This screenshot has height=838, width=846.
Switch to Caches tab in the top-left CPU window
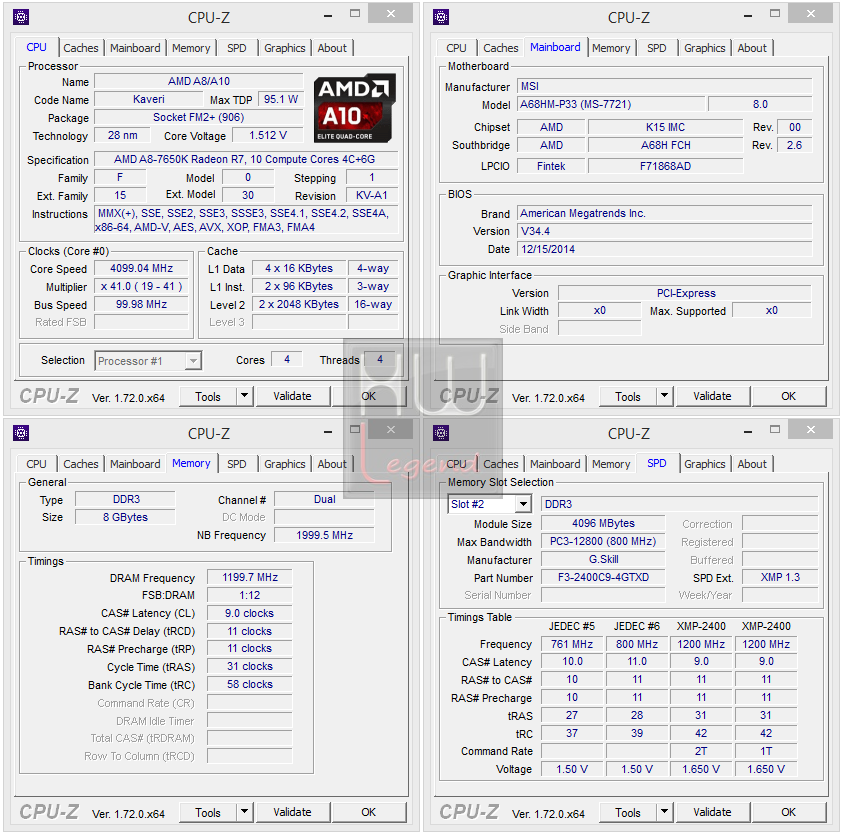click(81, 48)
